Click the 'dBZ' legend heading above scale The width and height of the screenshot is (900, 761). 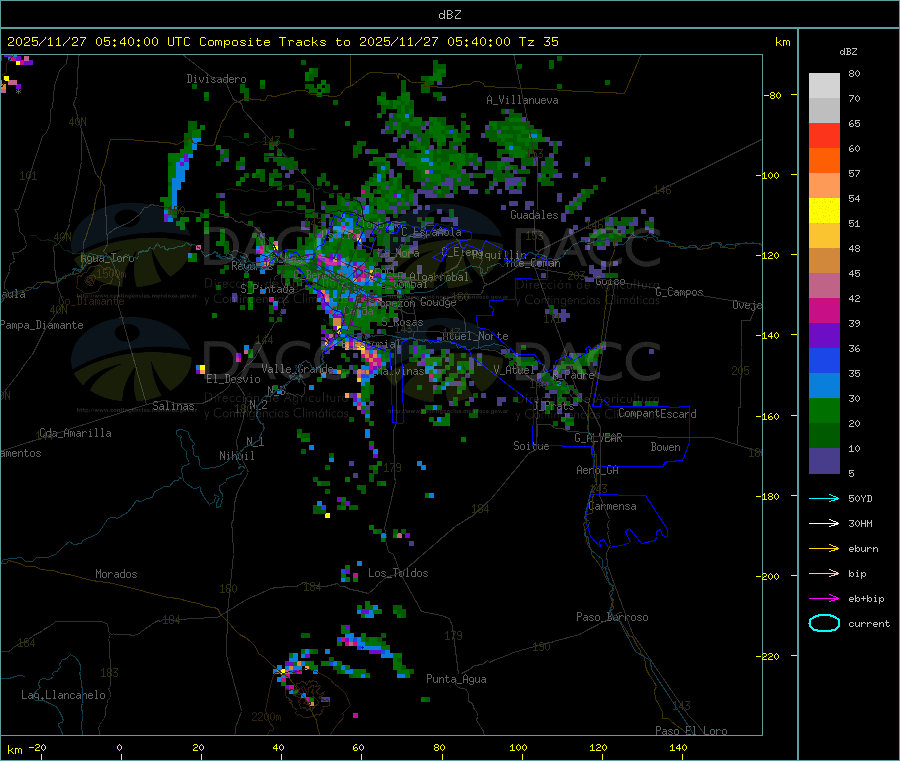(848, 52)
